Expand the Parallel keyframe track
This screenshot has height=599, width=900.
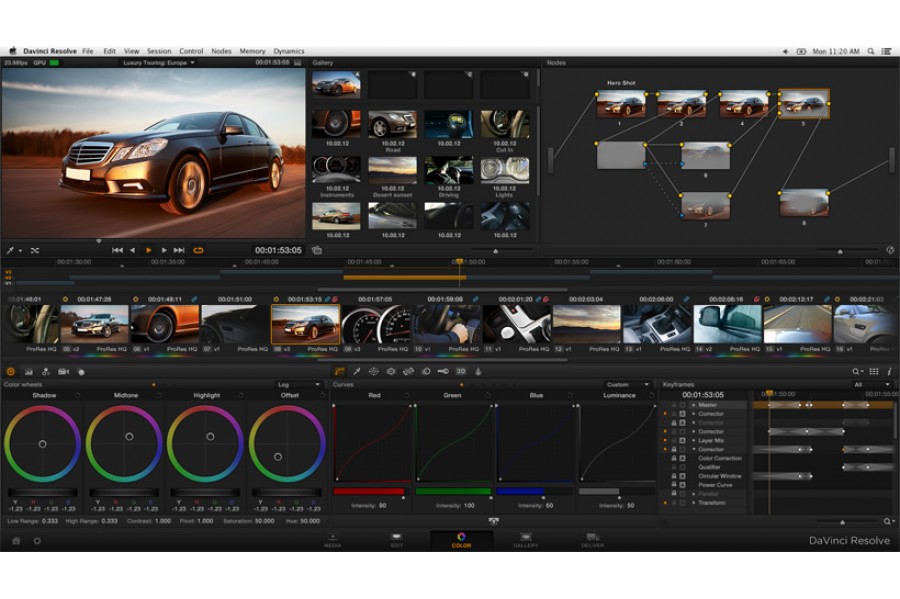coord(693,493)
